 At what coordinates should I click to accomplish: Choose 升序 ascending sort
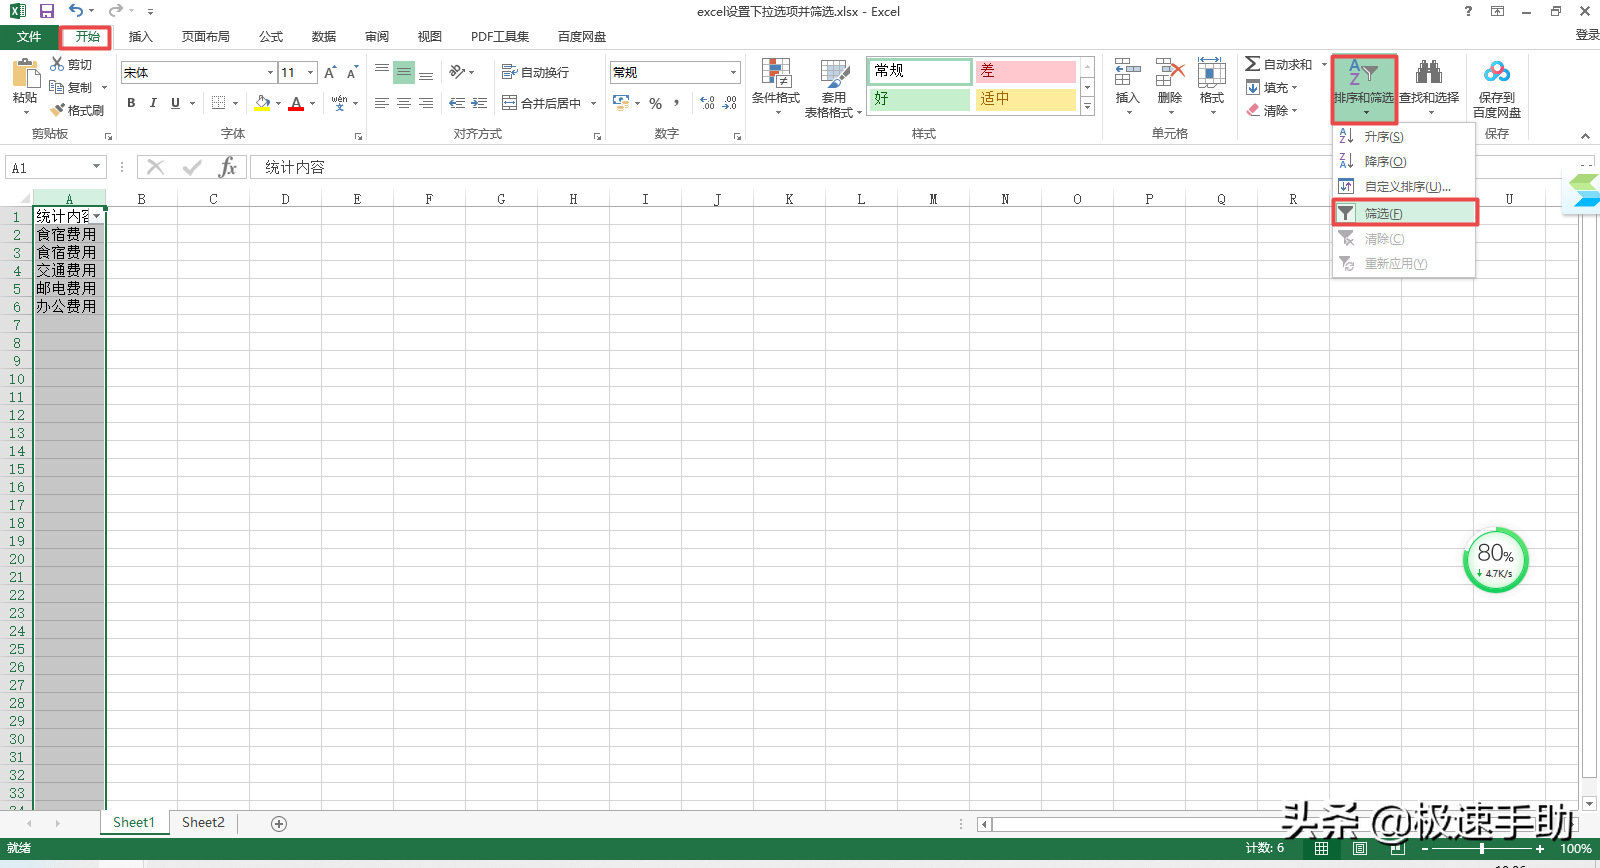1404,136
